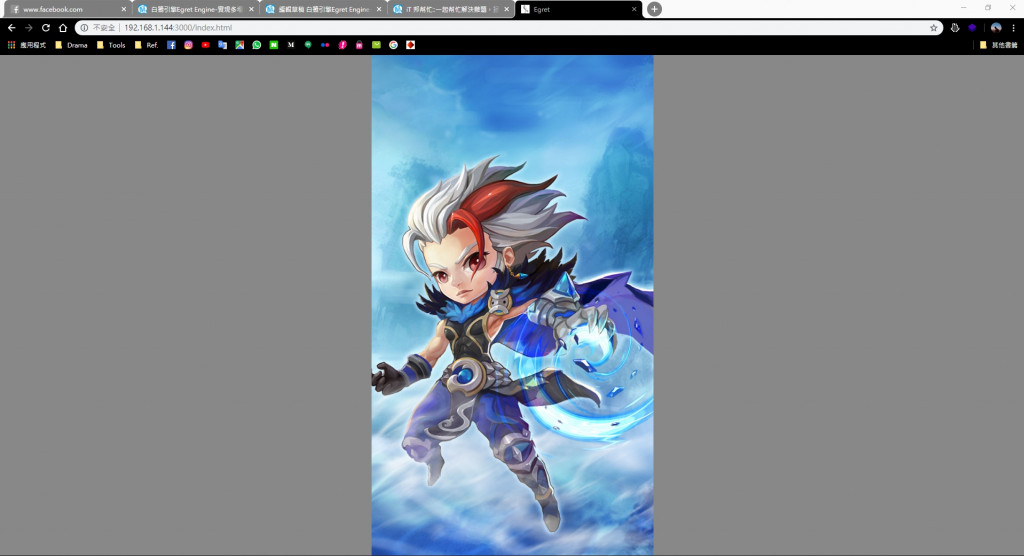Open the browser home page
Viewport: 1024px width, 556px height.
[63, 27]
